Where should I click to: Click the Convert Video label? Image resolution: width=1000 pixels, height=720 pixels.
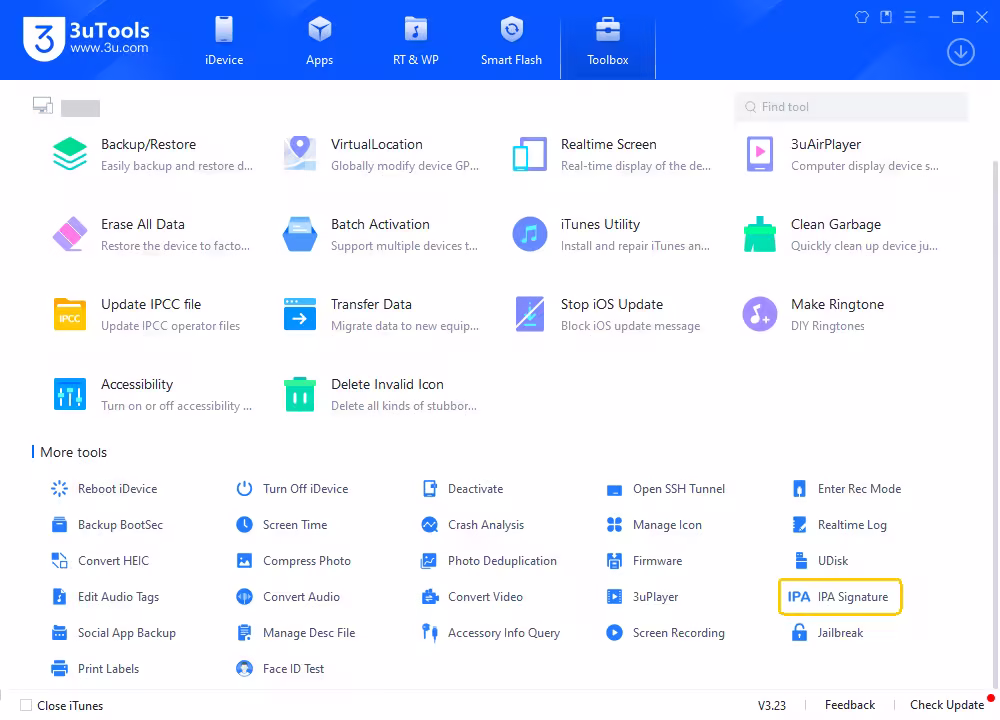point(485,597)
